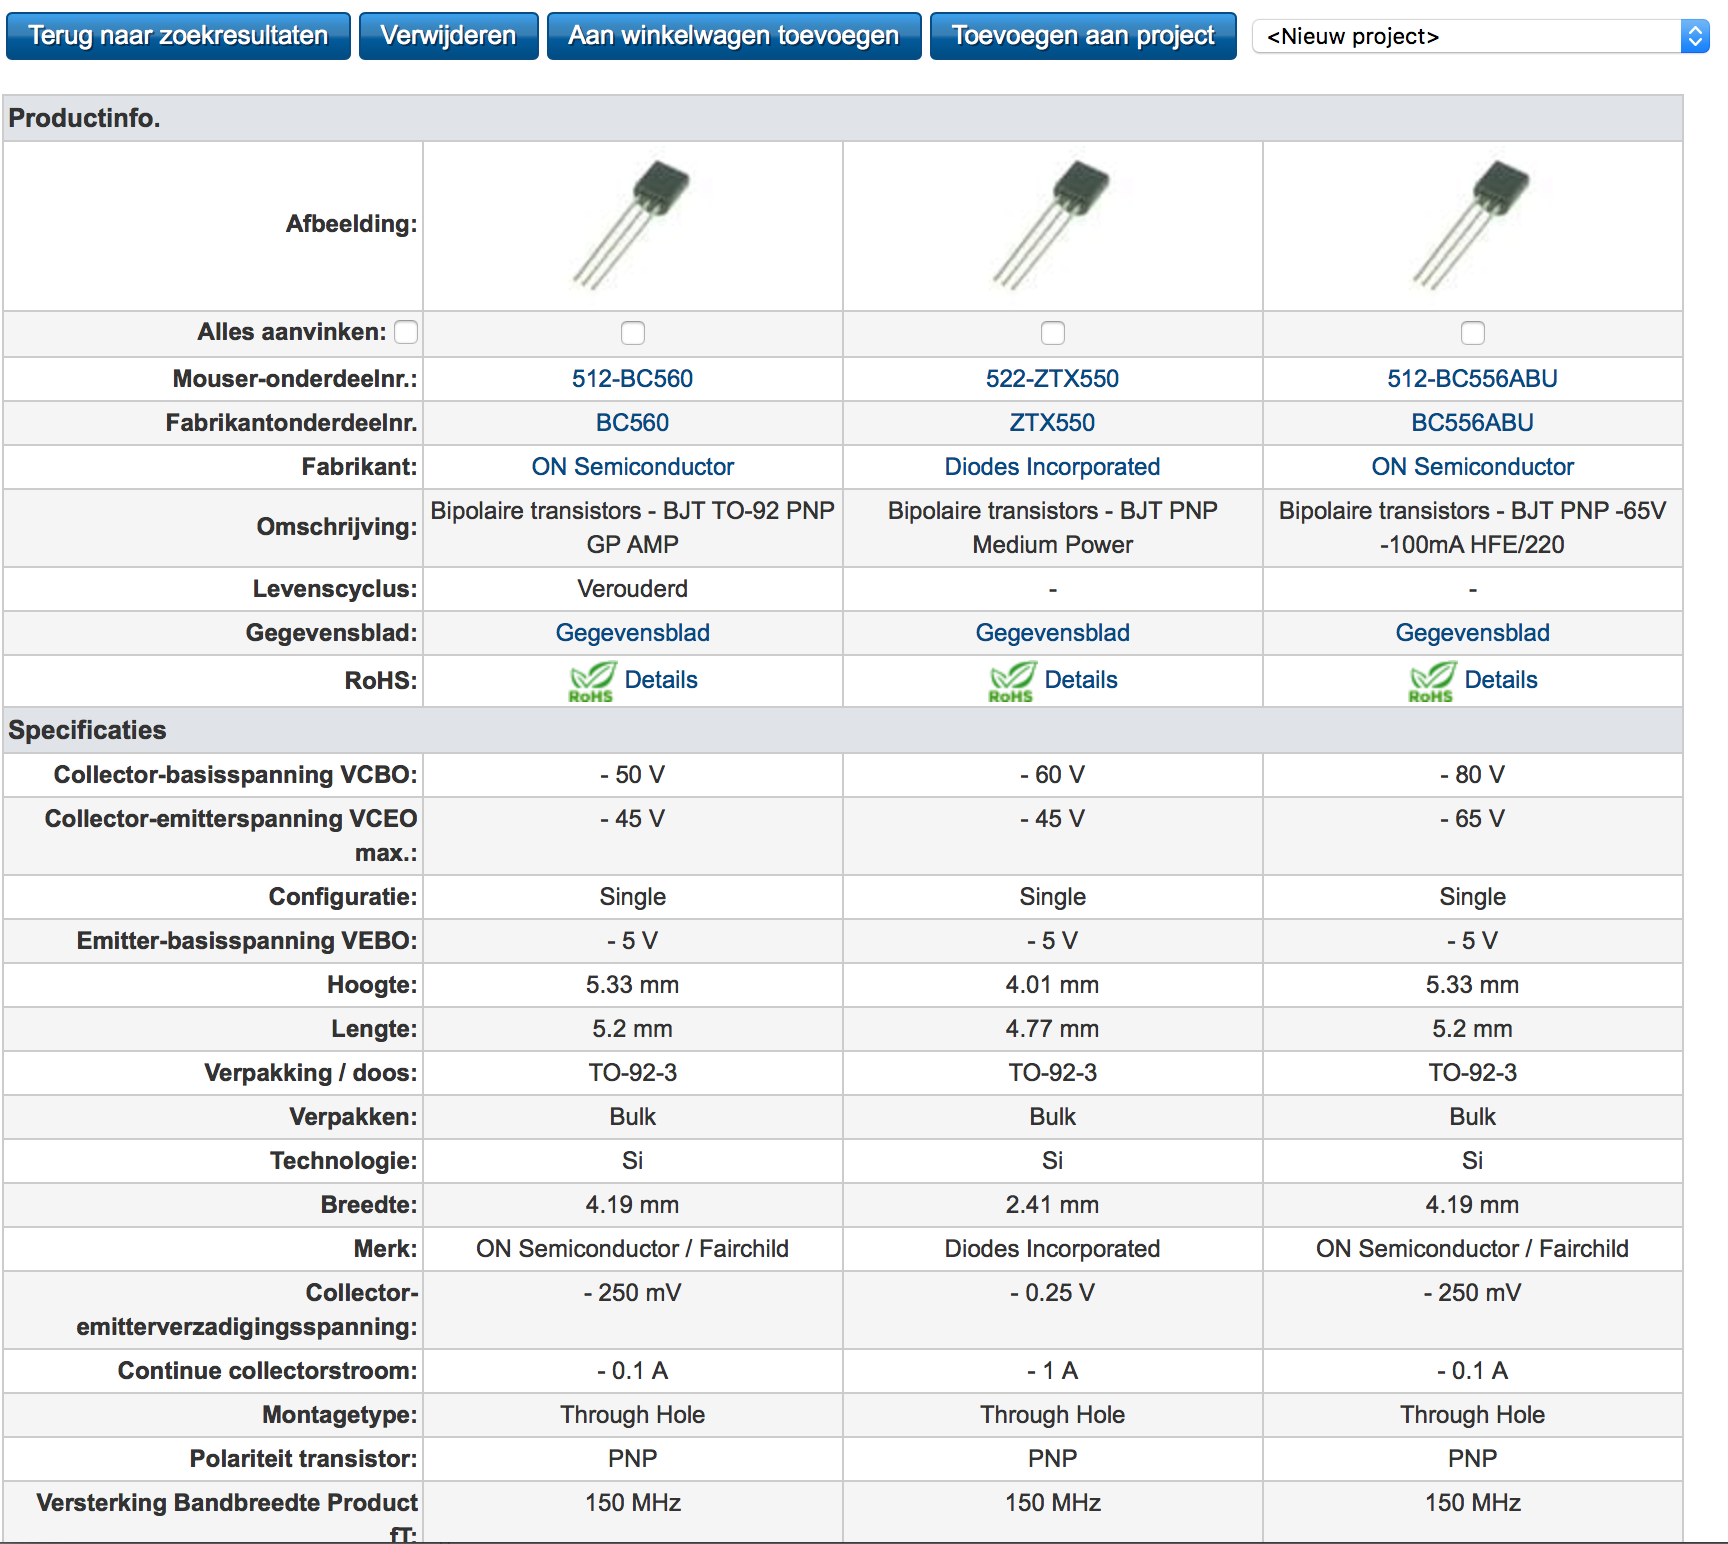Select the checkbox for the 512-BC556ABU column
This screenshot has width=1728, height=1544.
(1473, 333)
